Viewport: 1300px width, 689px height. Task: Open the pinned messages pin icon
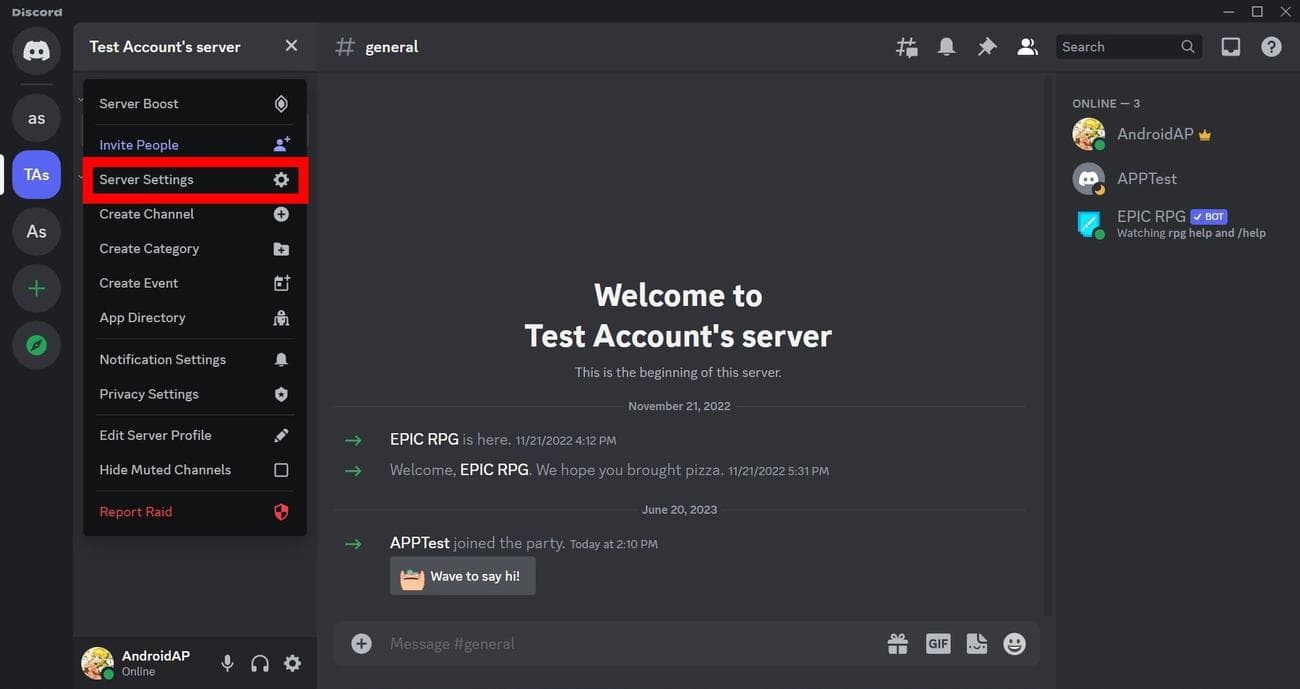coord(987,47)
